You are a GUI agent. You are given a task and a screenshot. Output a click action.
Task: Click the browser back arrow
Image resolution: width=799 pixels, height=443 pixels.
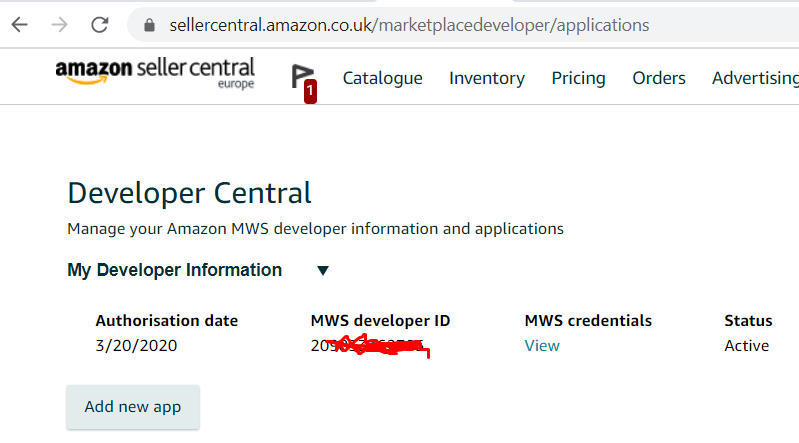19,24
